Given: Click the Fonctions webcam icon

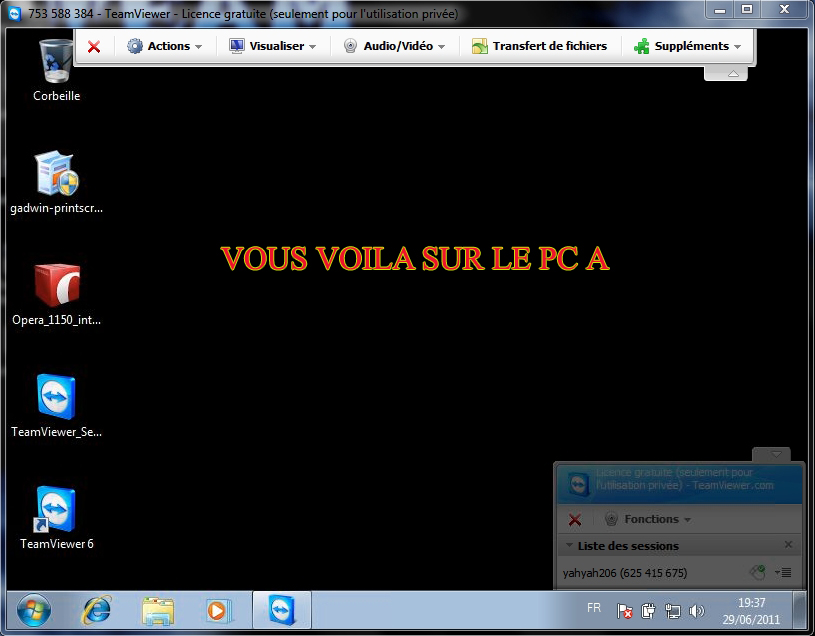Looking at the screenshot, I should tap(612, 519).
